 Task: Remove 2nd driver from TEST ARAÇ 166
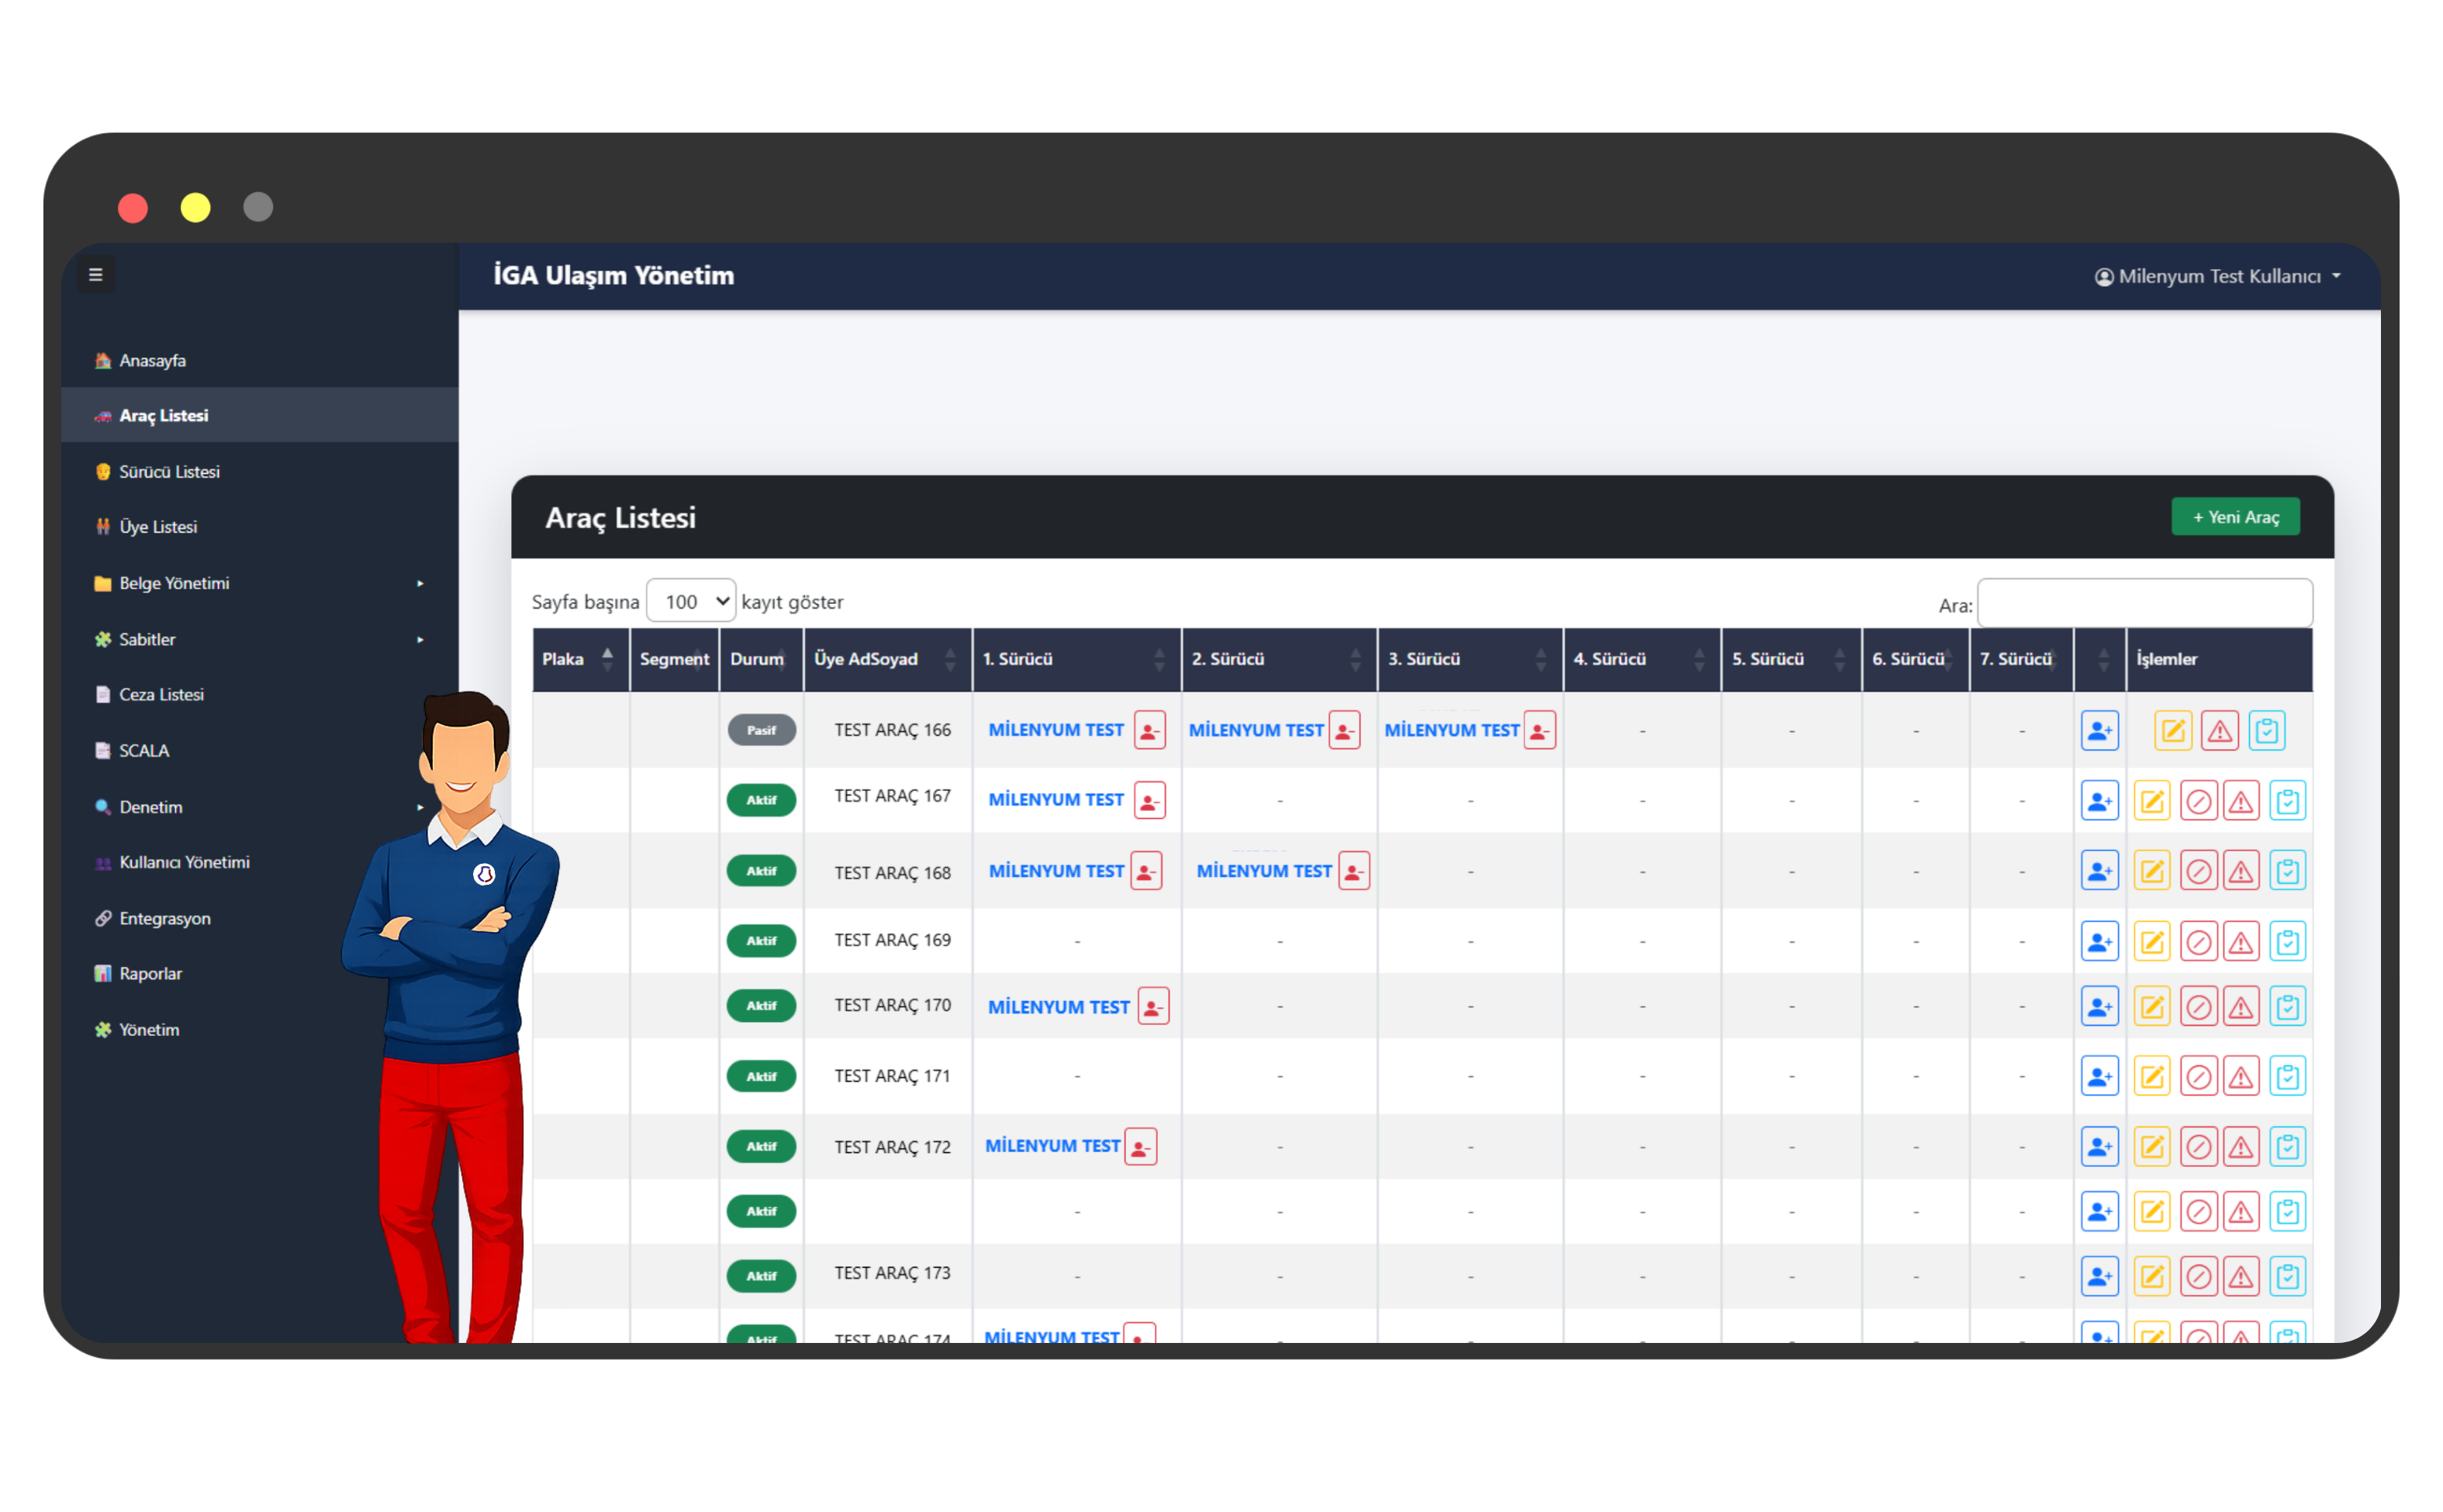click(x=1344, y=731)
